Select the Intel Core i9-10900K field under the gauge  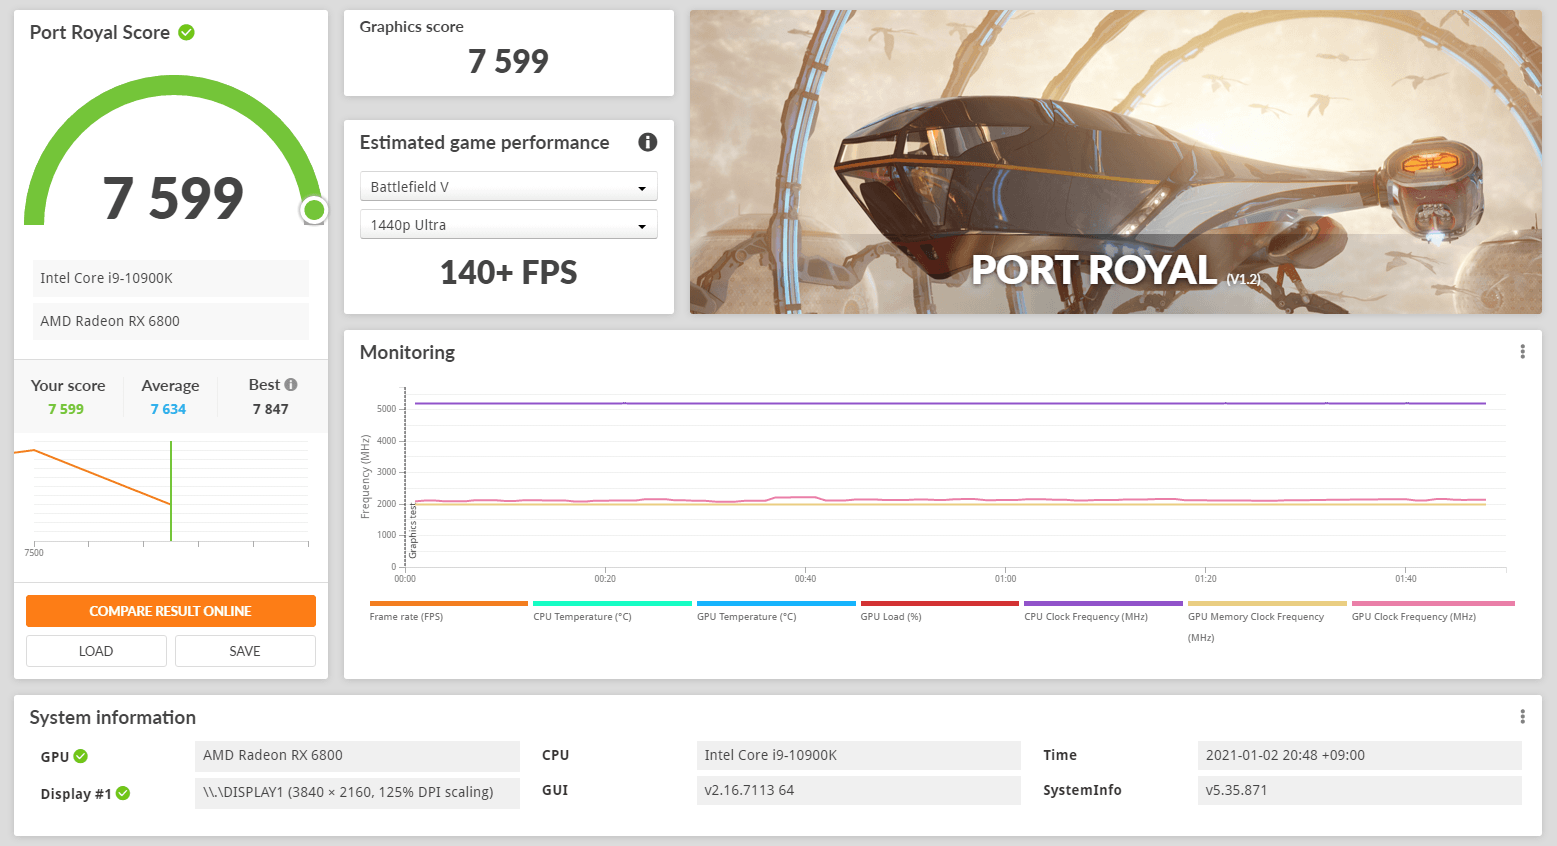click(171, 278)
